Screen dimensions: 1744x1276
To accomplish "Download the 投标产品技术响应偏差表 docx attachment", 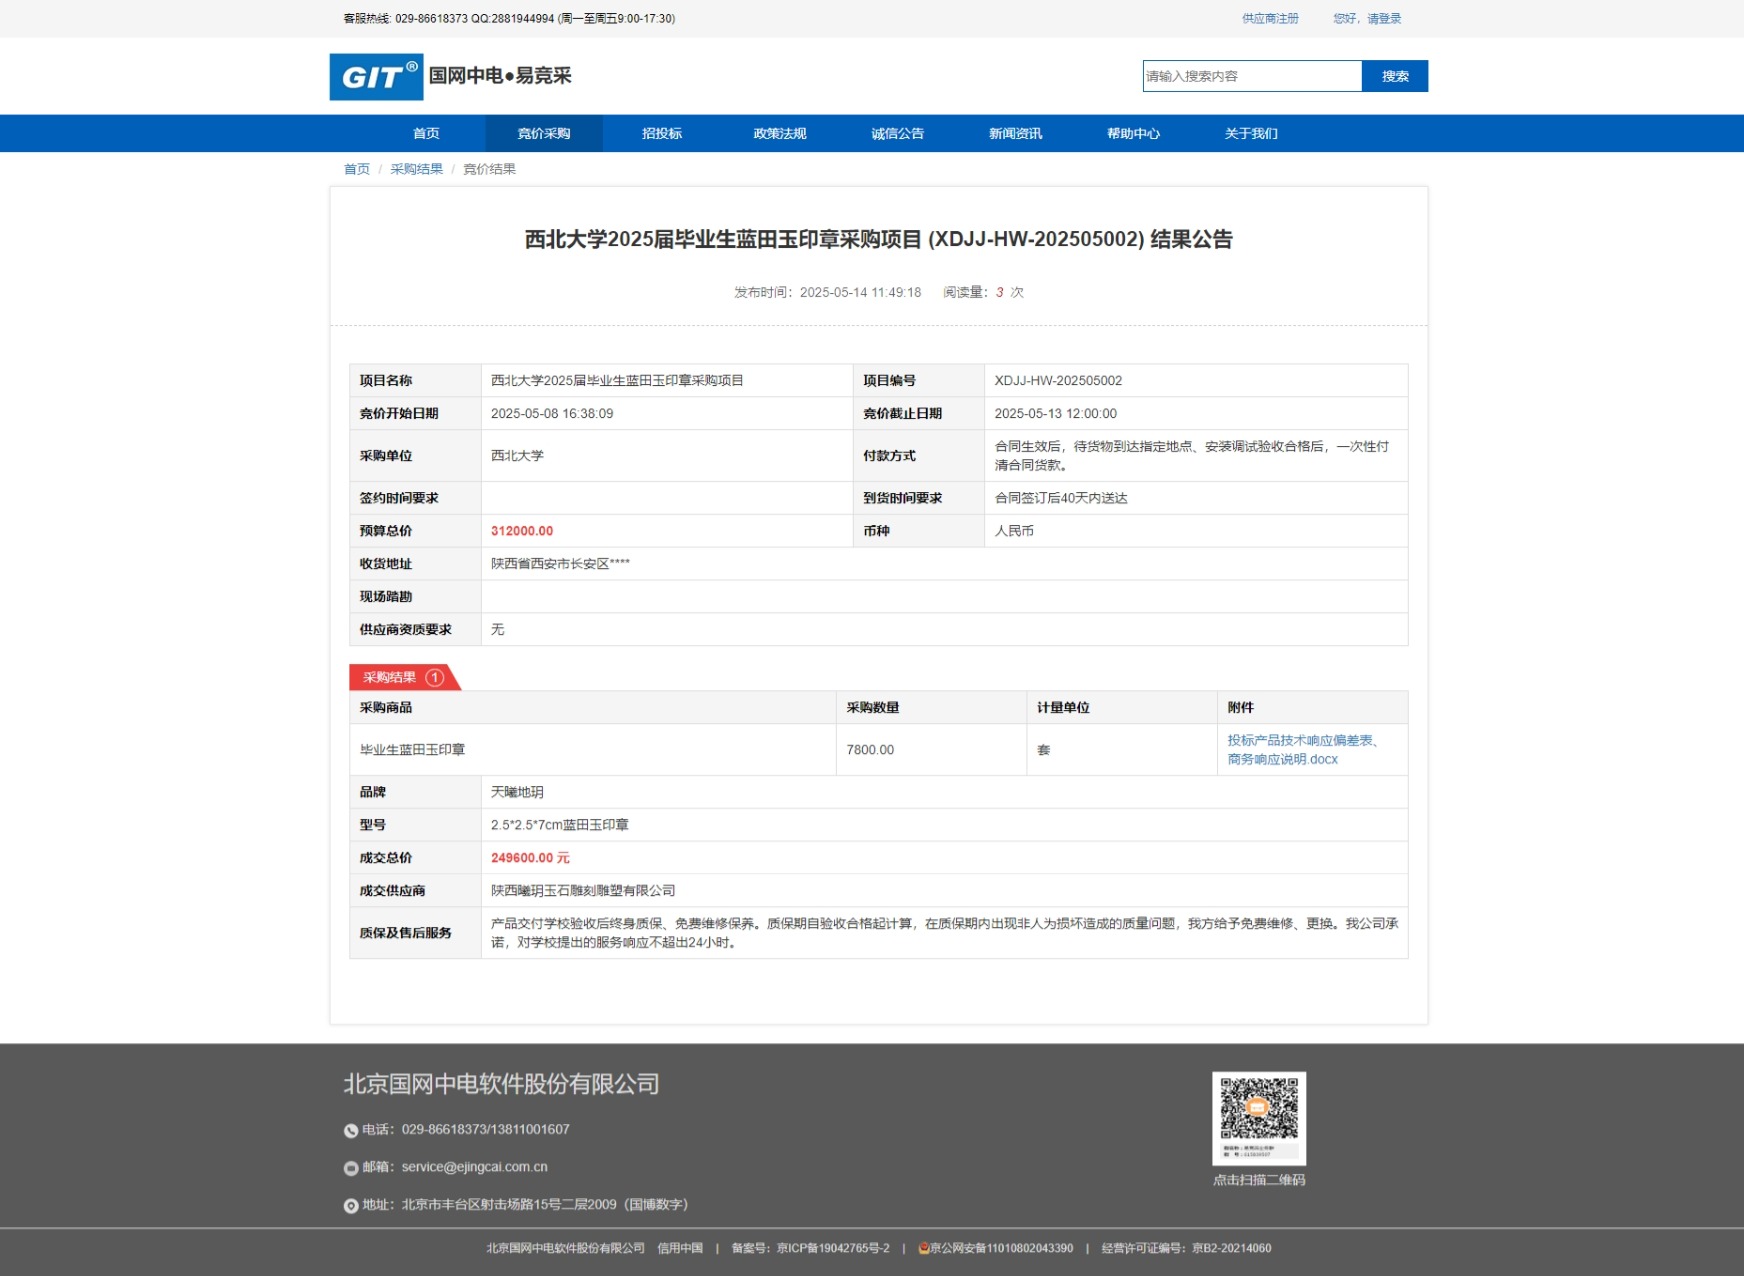I will click(1301, 750).
